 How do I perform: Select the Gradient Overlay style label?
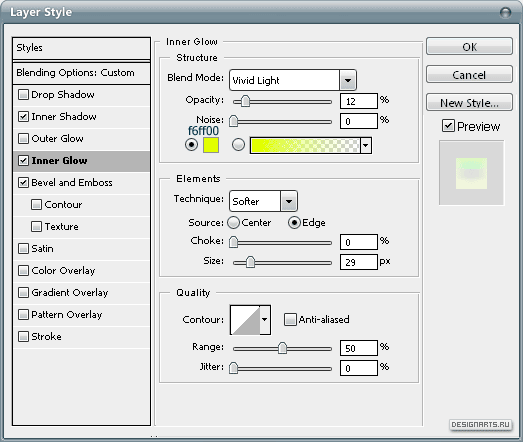[x=70, y=293]
